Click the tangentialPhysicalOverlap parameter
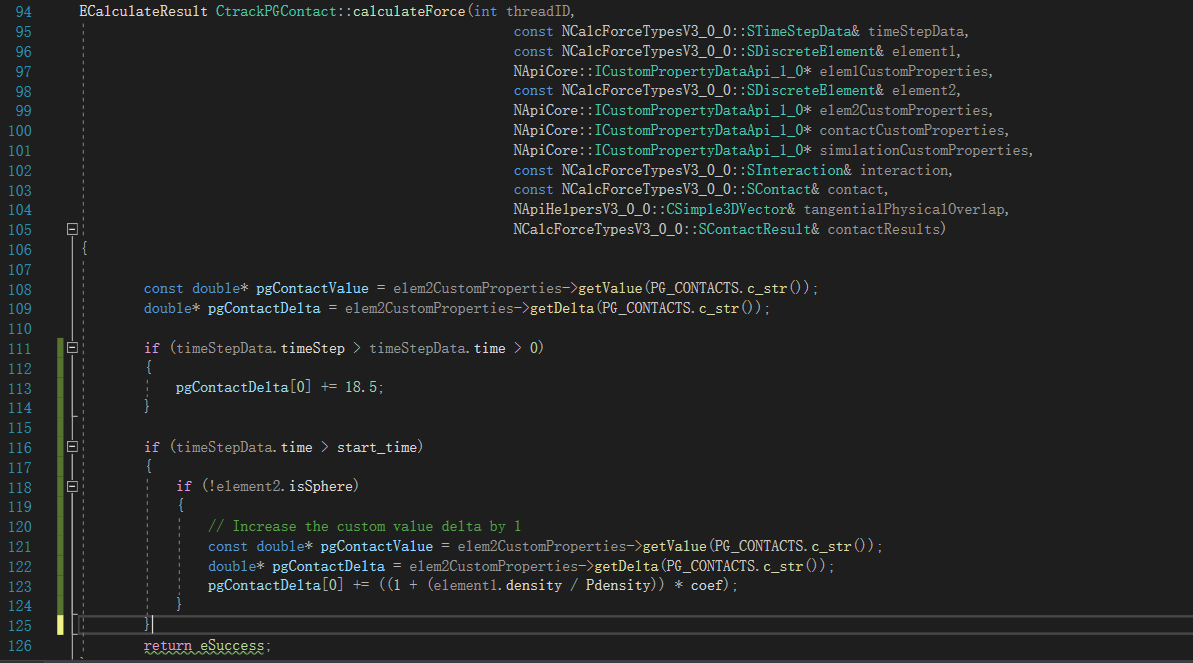The image size is (1193, 663). 905,209
